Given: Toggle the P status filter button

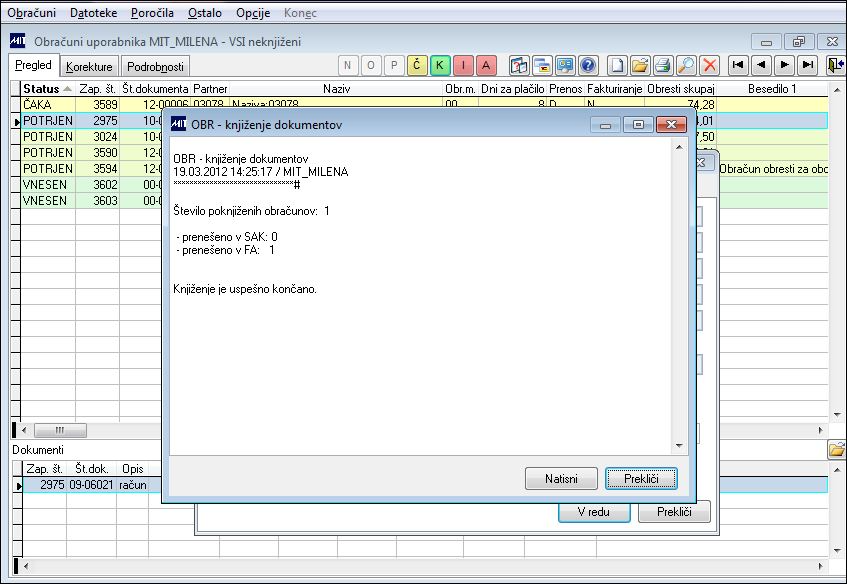Looking at the screenshot, I should 394,65.
